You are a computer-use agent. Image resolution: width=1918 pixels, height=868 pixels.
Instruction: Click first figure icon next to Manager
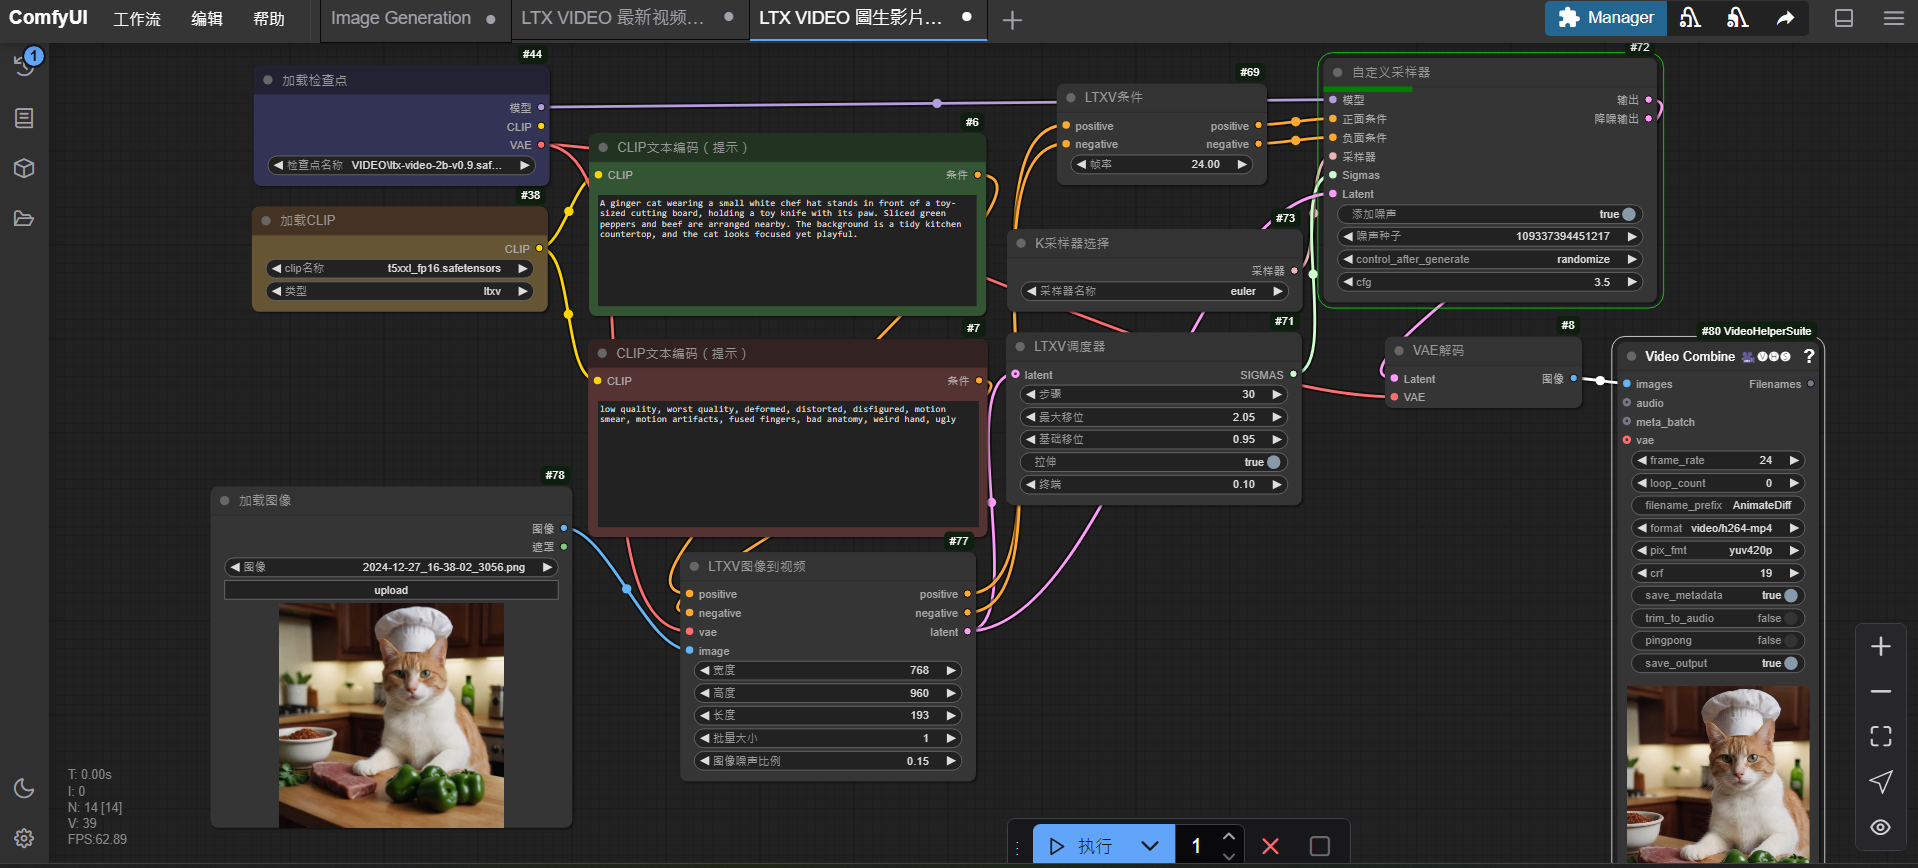1690,18
